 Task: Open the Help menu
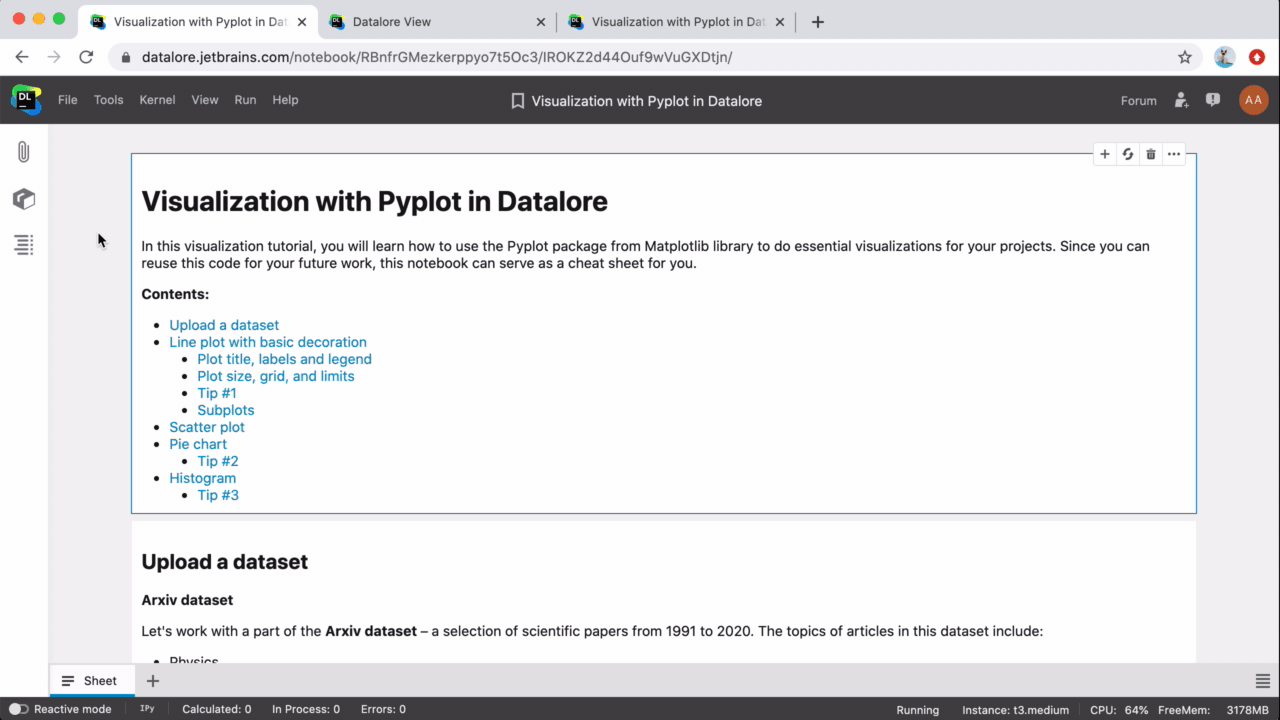(285, 100)
